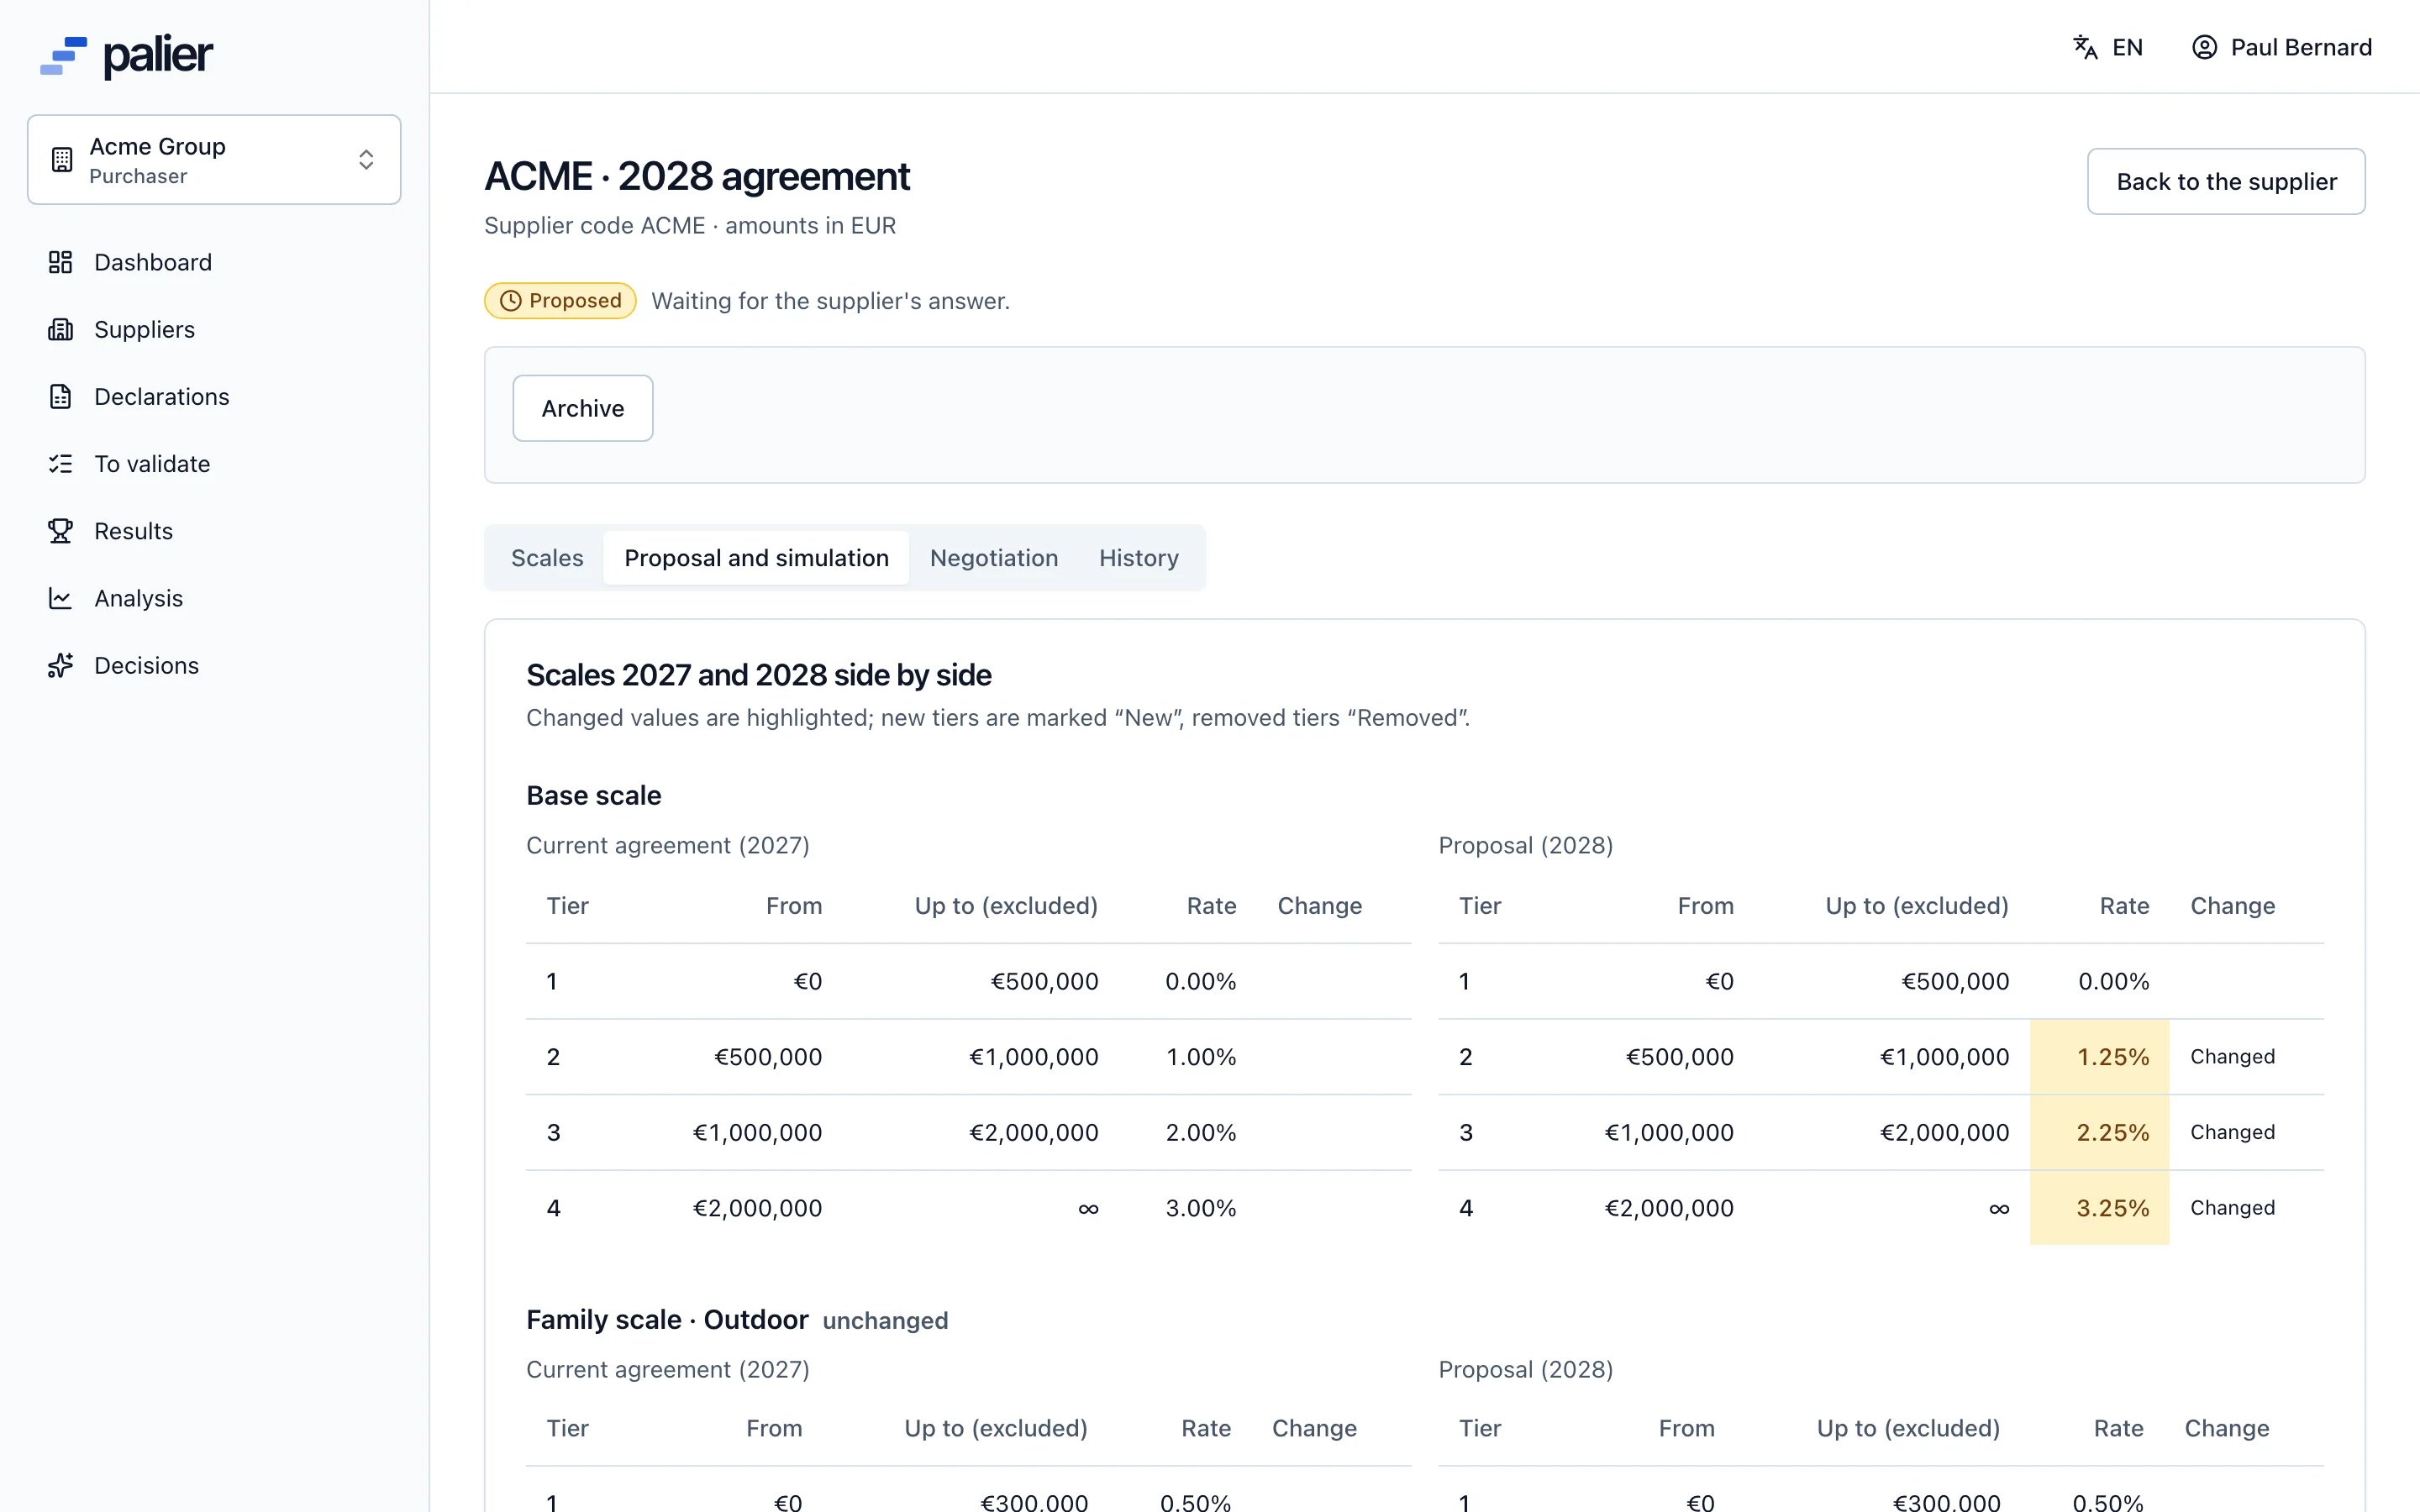Click the palier logo

click(126, 56)
